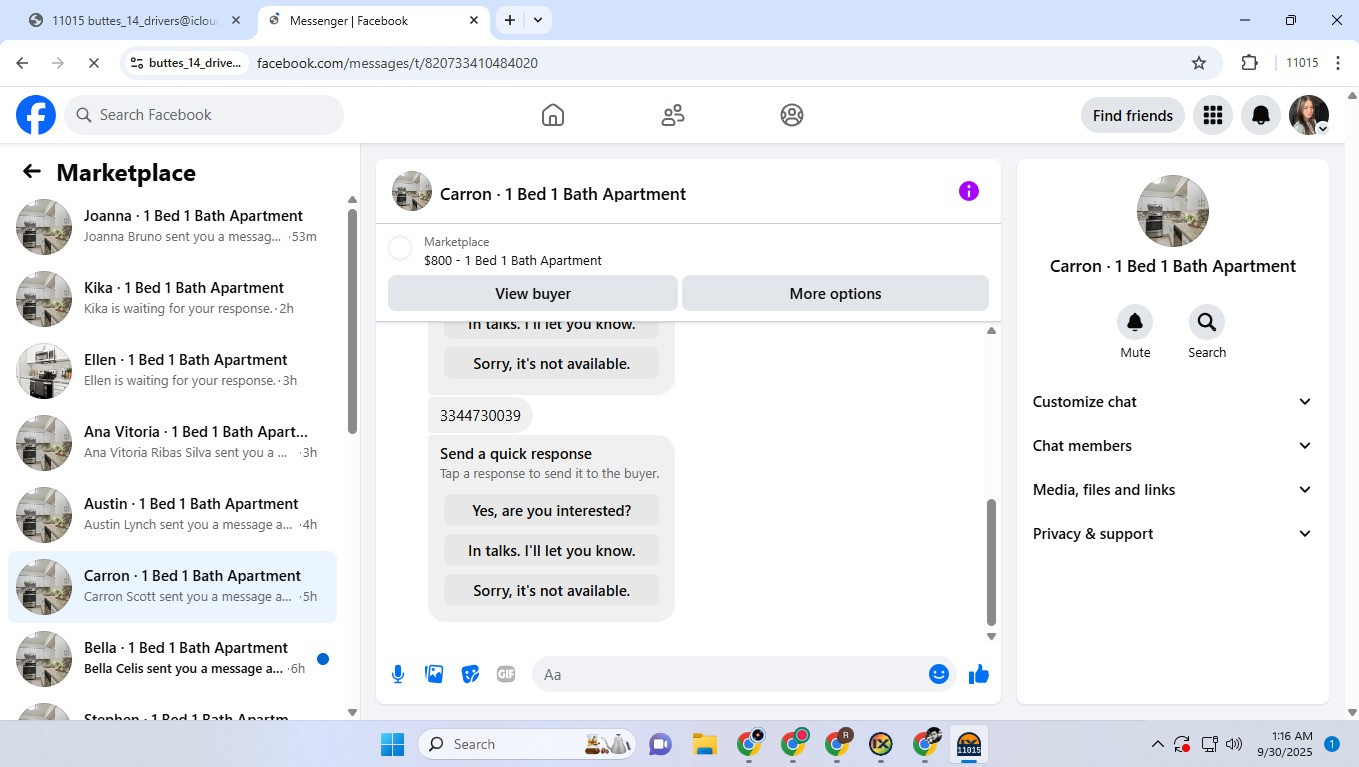Open the site info button in address bar

tap(186, 63)
